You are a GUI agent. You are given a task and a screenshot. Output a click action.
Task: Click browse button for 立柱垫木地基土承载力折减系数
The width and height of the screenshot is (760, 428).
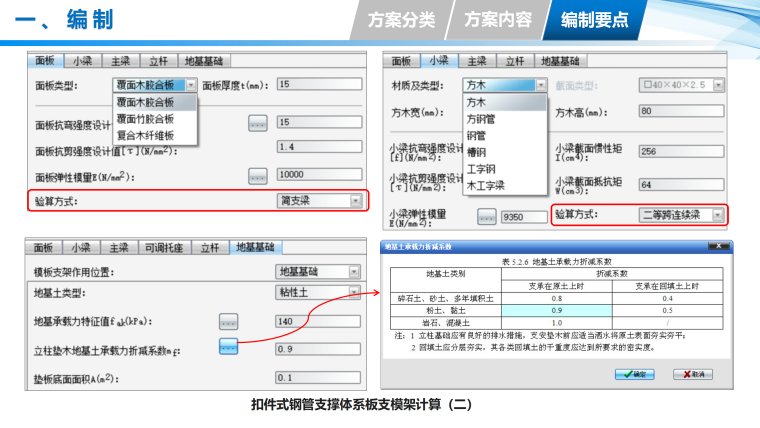point(229,346)
